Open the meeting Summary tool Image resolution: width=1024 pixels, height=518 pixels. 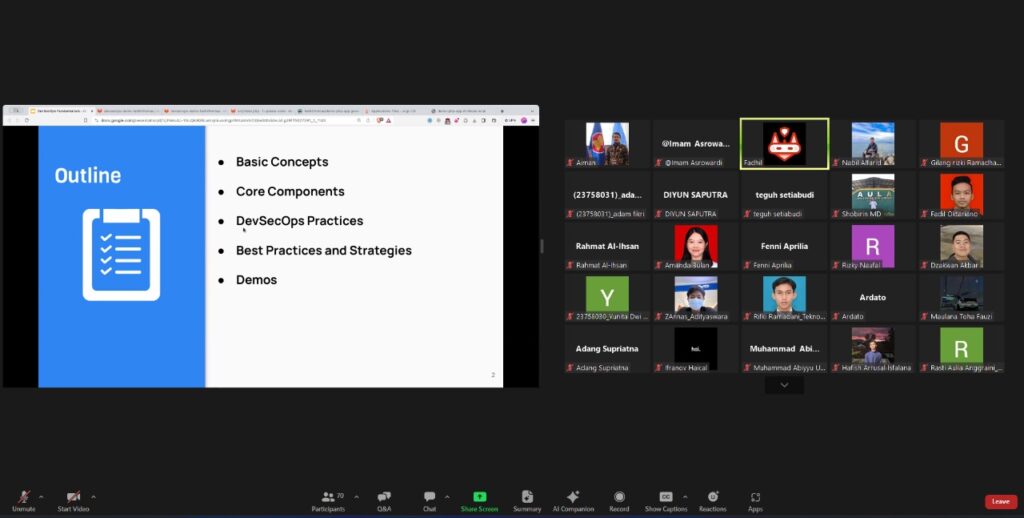coord(527,501)
